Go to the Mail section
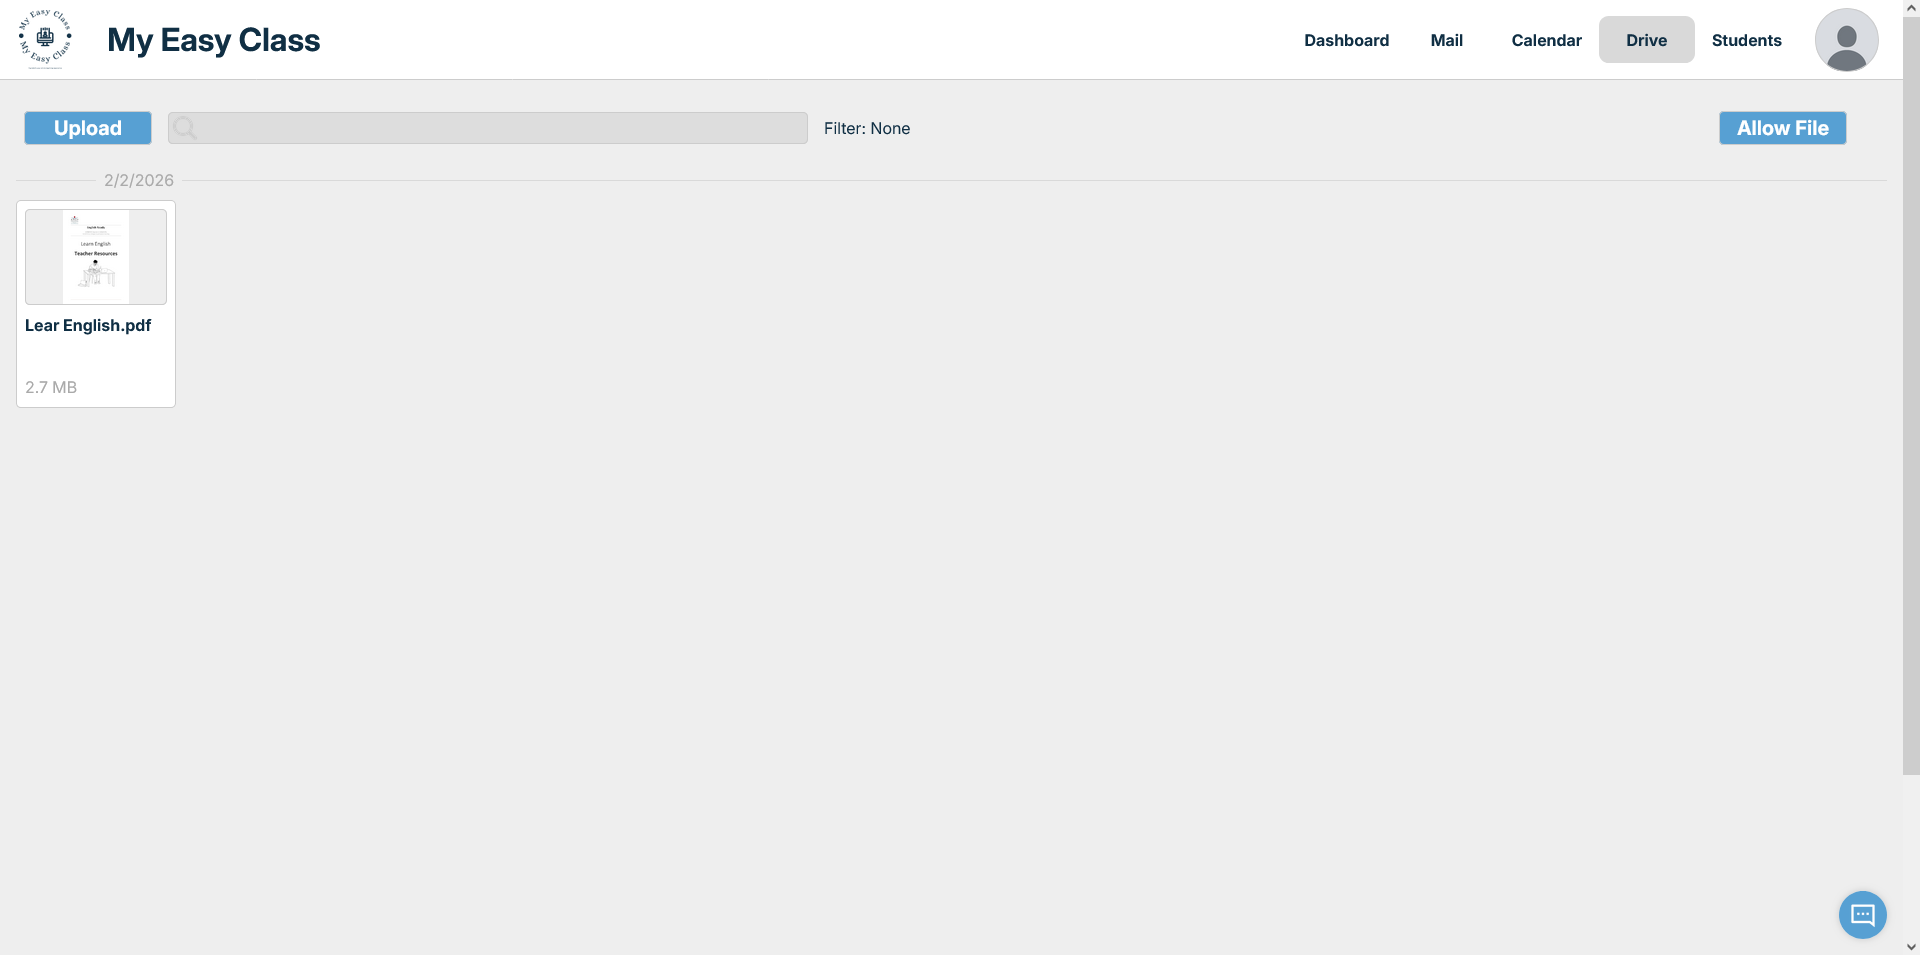1920x955 pixels. 1446,40
